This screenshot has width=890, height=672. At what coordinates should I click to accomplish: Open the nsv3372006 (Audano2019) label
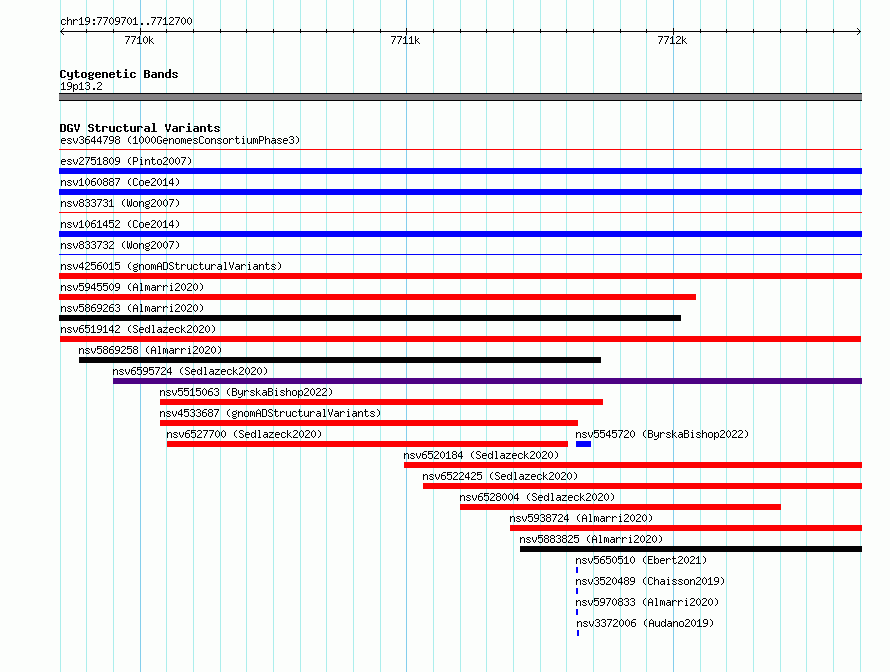click(x=645, y=623)
